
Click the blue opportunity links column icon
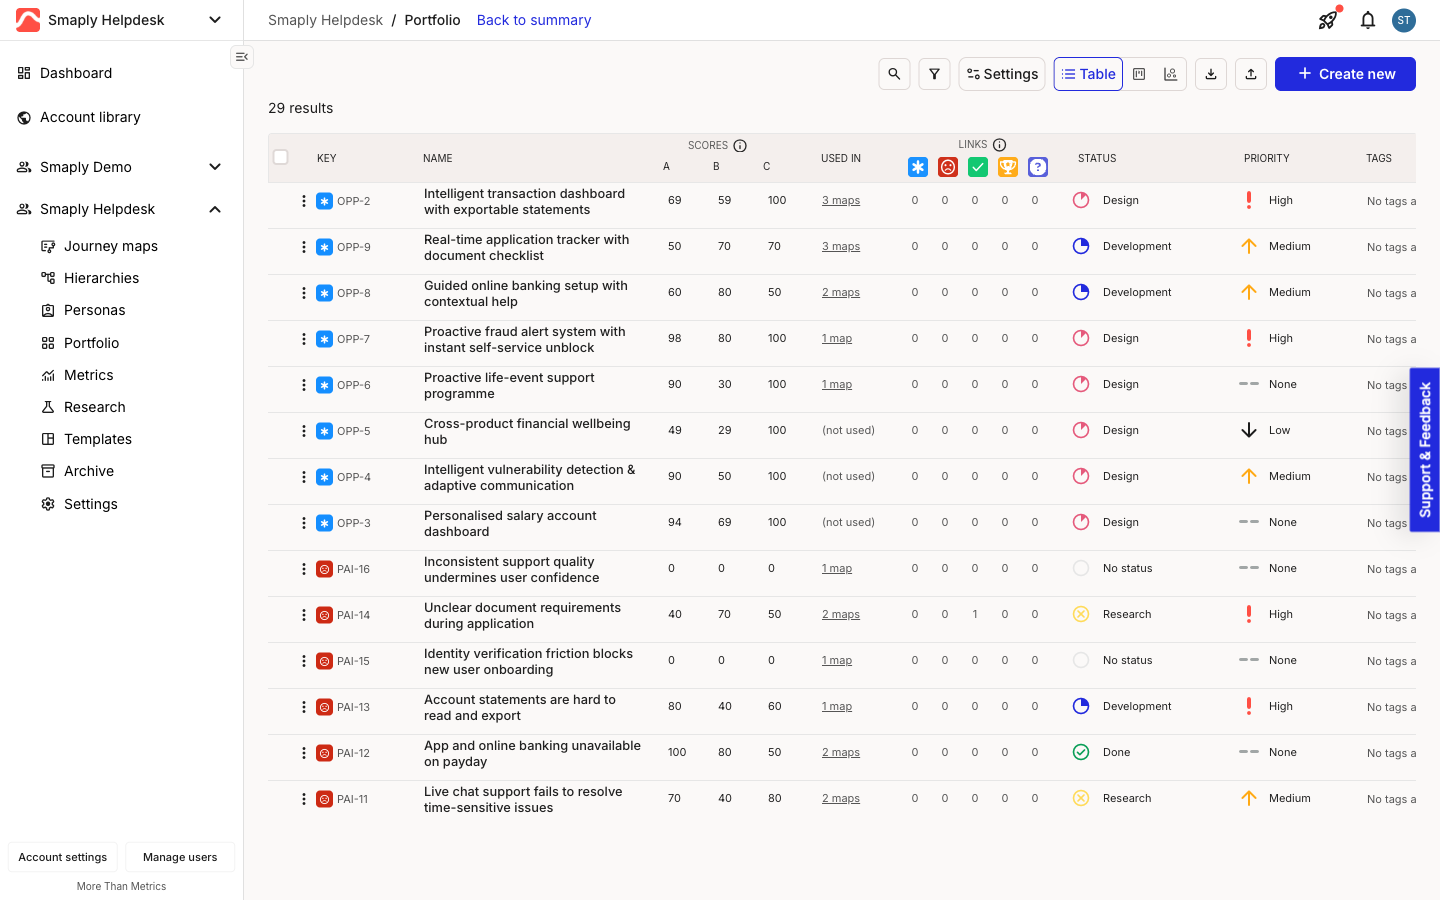[x=918, y=167]
